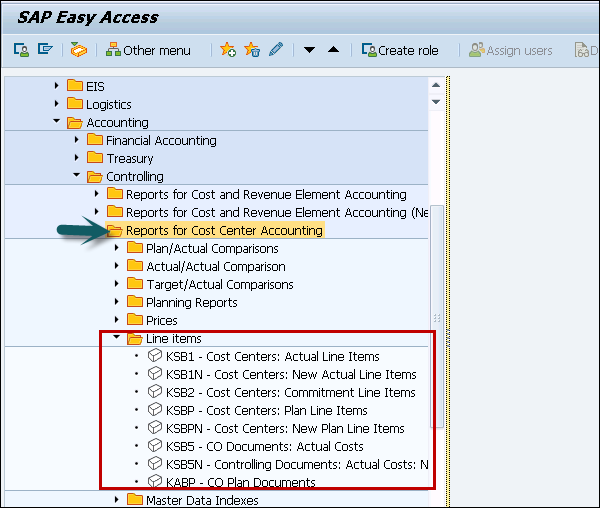Click the Treasury folder icon

[x=95, y=156]
